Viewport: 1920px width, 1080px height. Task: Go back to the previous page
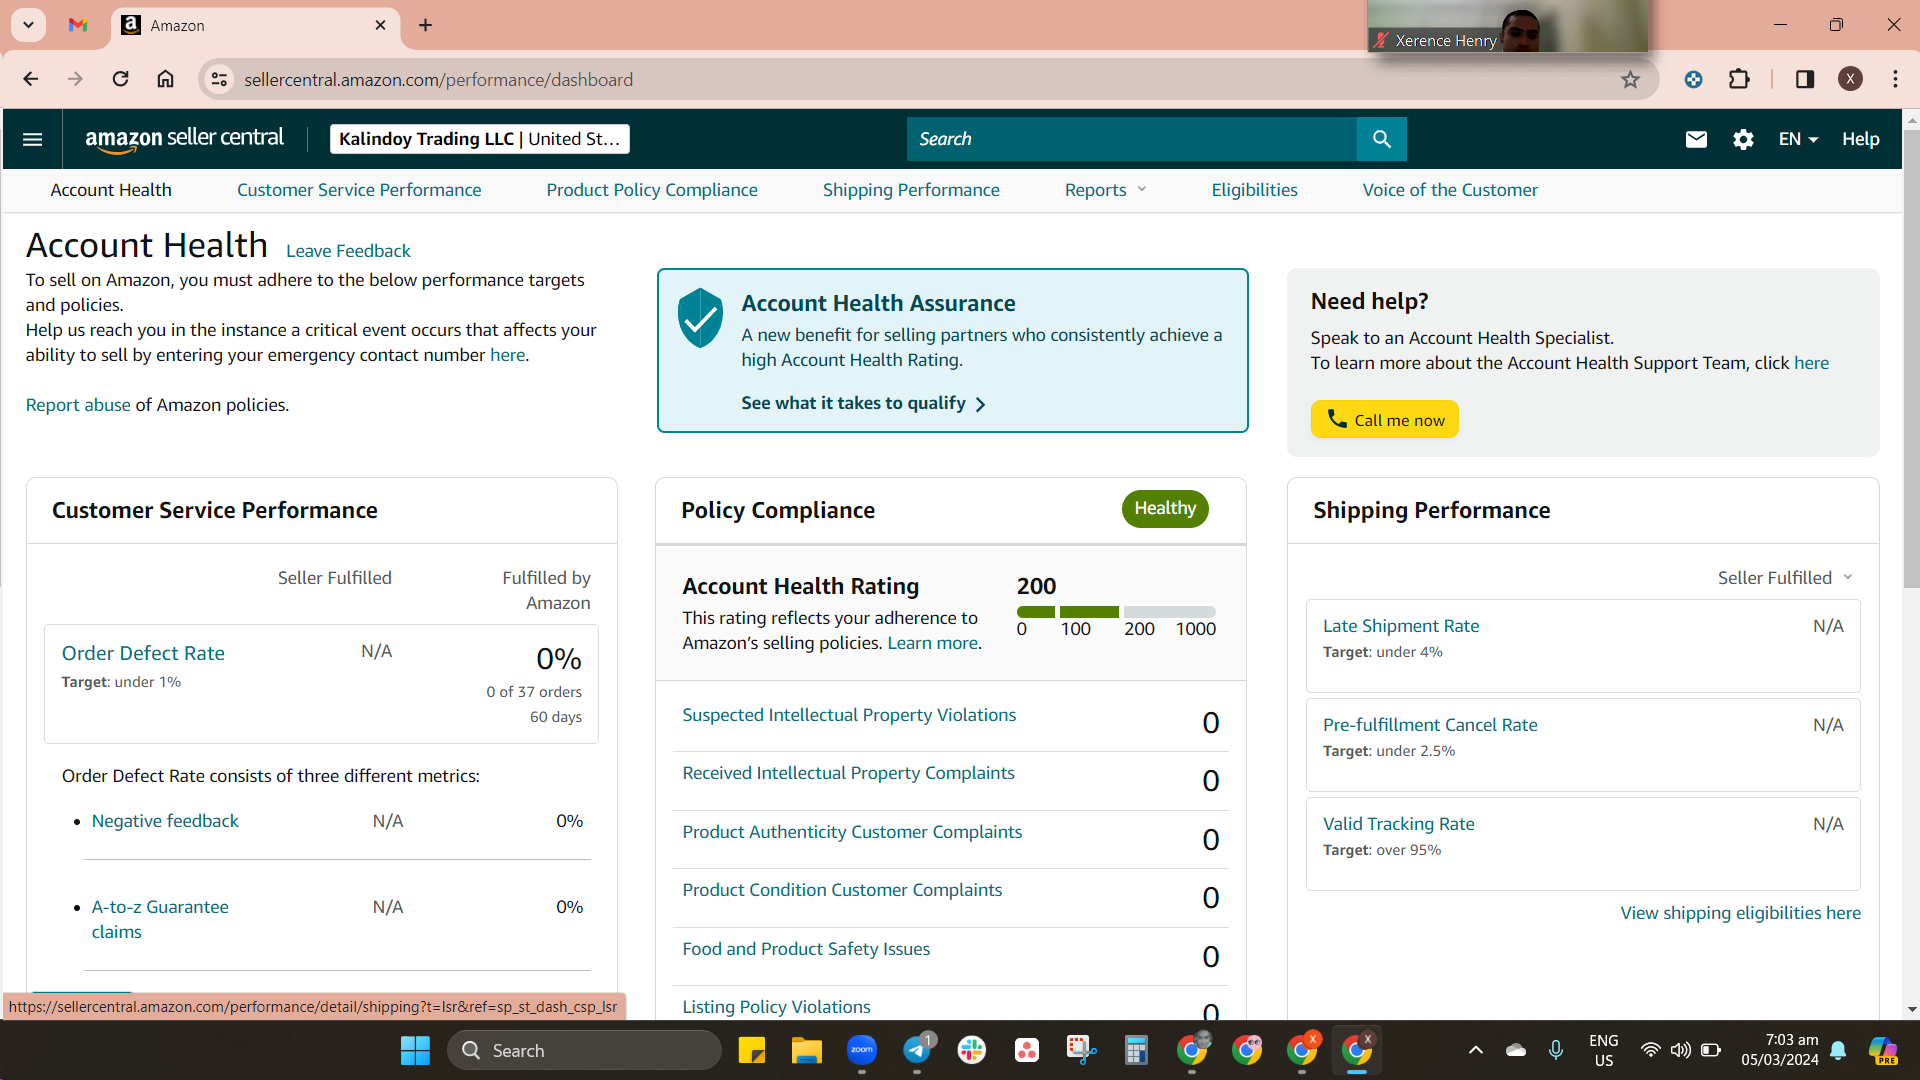click(x=30, y=79)
